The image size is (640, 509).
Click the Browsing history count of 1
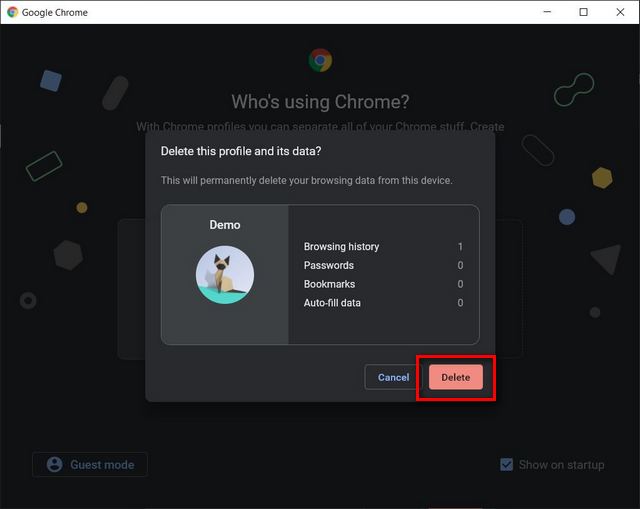pos(460,247)
